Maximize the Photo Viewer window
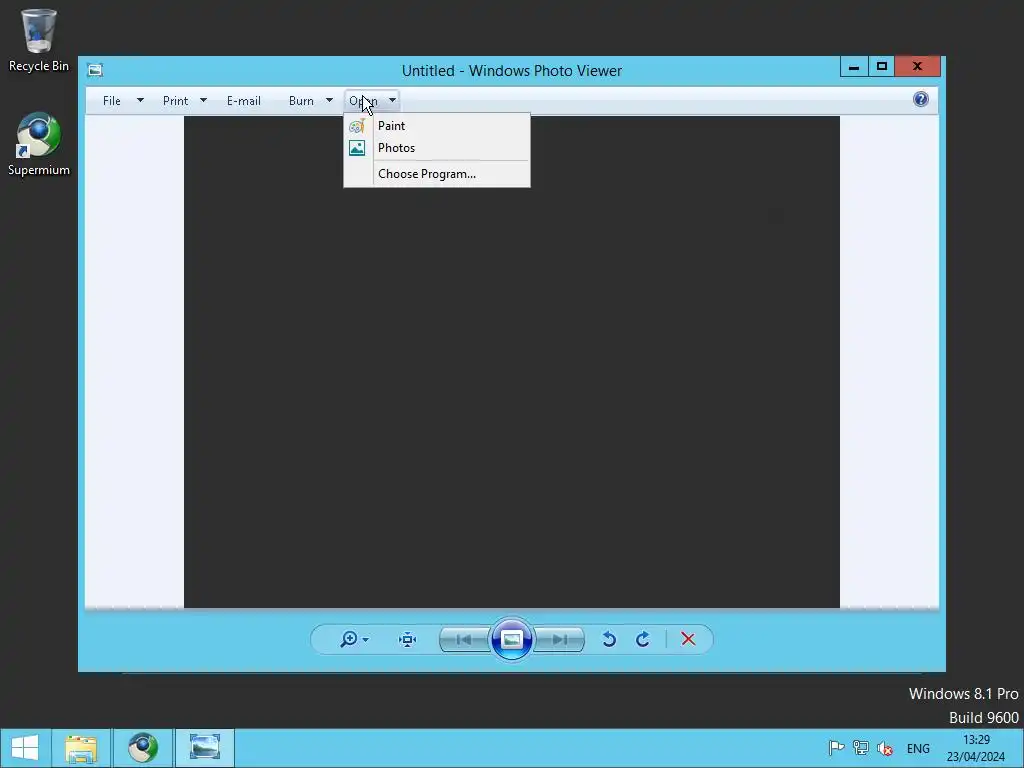The height and width of the screenshot is (768, 1024). (882, 66)
